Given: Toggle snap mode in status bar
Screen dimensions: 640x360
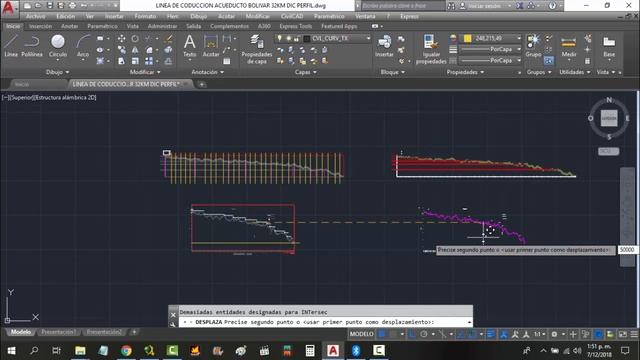Looking at the screenshot, I should [393, 334].
